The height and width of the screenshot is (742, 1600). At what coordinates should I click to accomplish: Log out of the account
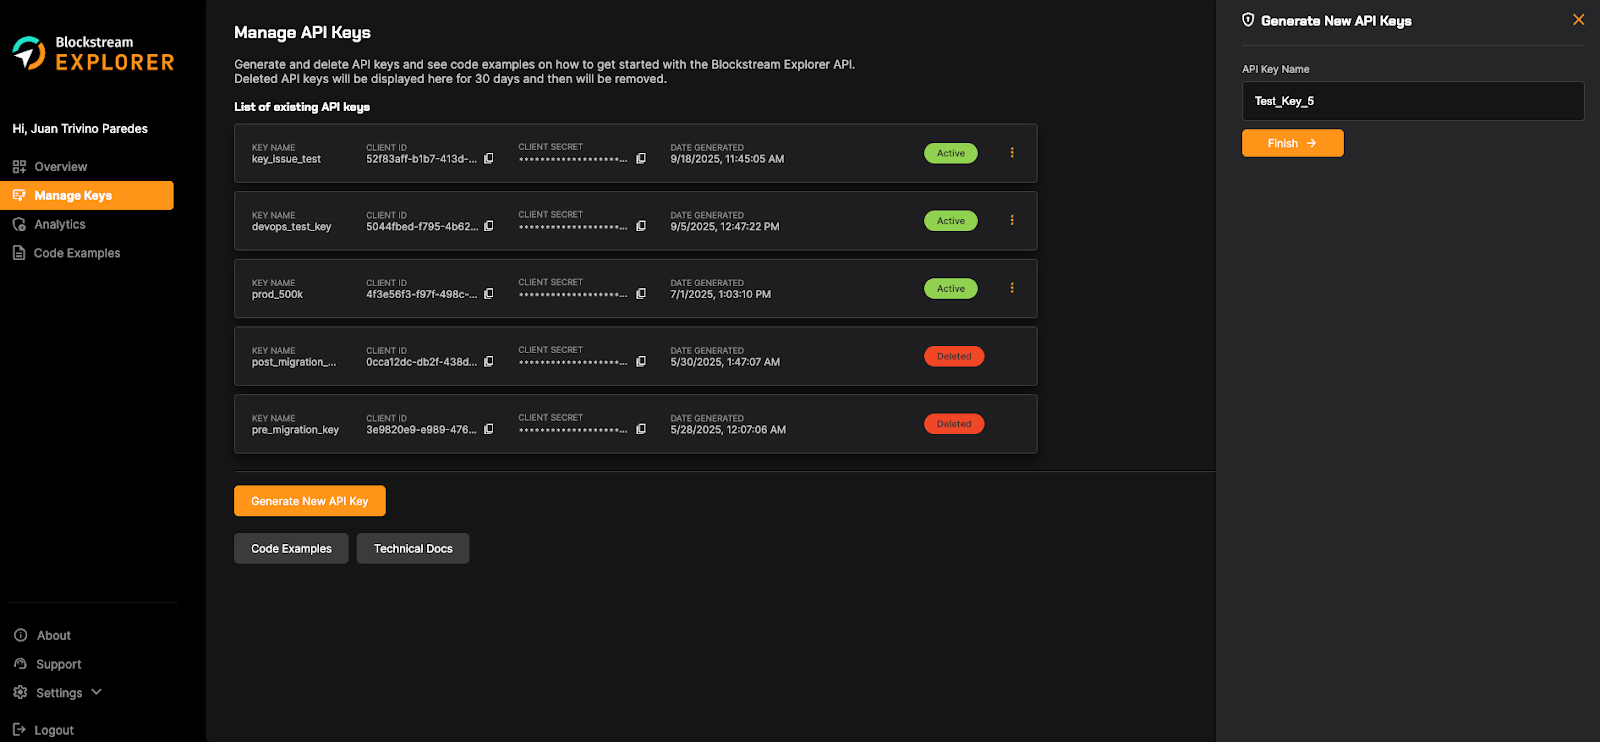pyautogui.click(x=54, y=730)
